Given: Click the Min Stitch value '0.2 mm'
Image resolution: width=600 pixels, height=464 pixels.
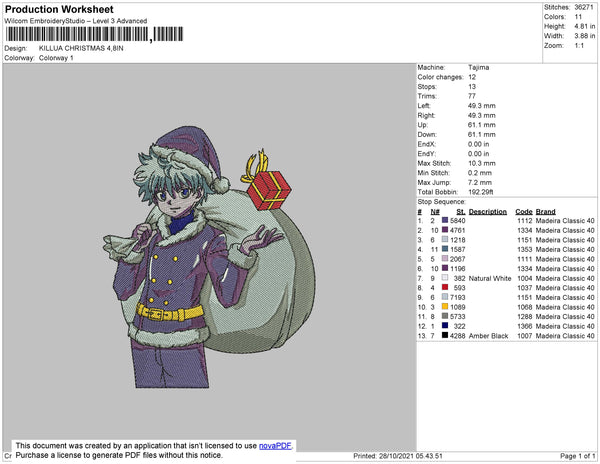Looking at the screenshot, I should point(480,173).
